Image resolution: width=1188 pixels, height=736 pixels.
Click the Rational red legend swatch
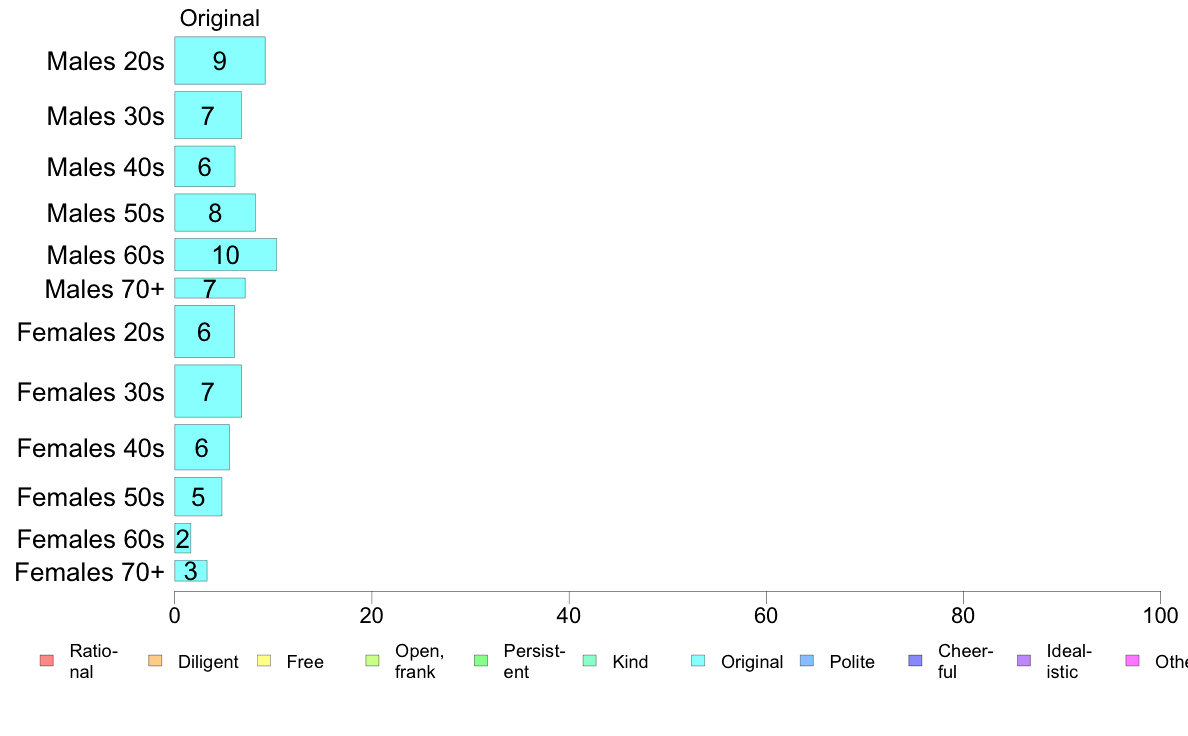[x=46, y=661]
